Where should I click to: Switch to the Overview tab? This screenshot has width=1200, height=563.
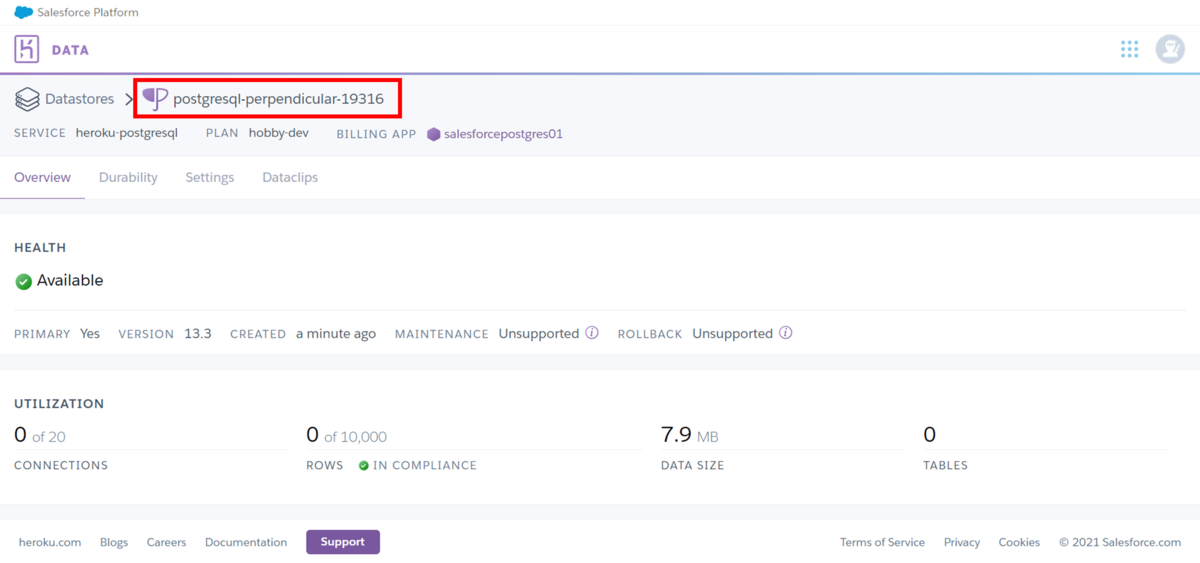coord(42,177)
